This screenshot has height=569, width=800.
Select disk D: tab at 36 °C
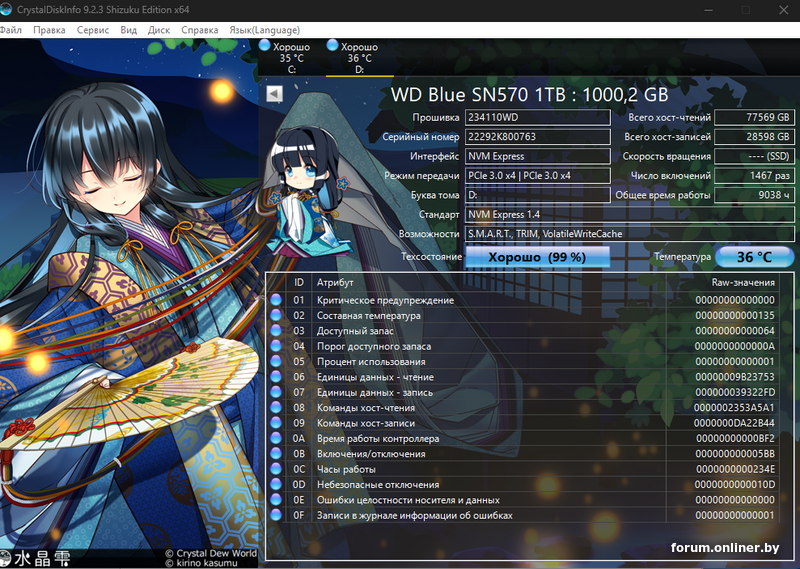tap(359, 58)
